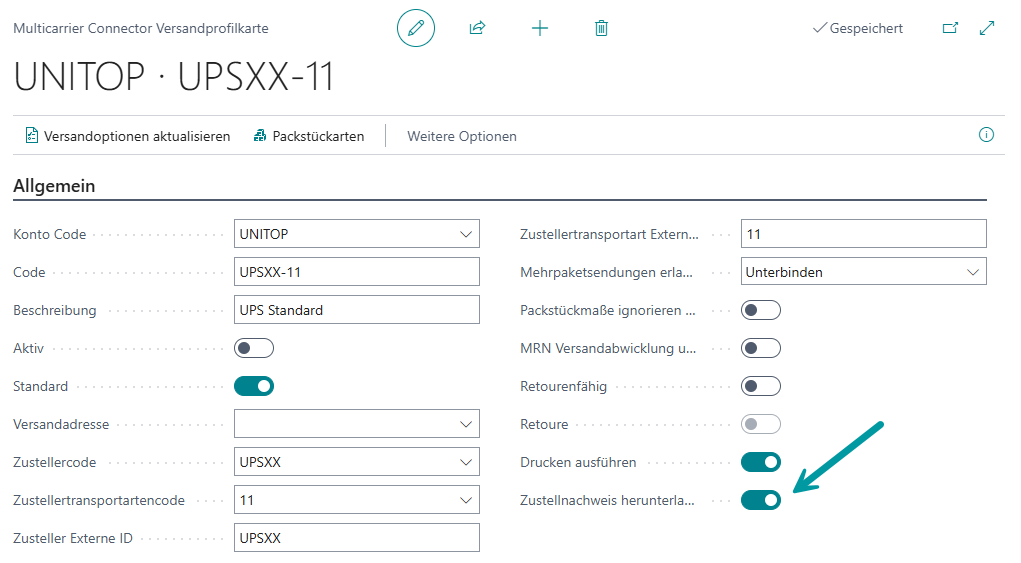Disable the Standard toggle

[254, 386]
